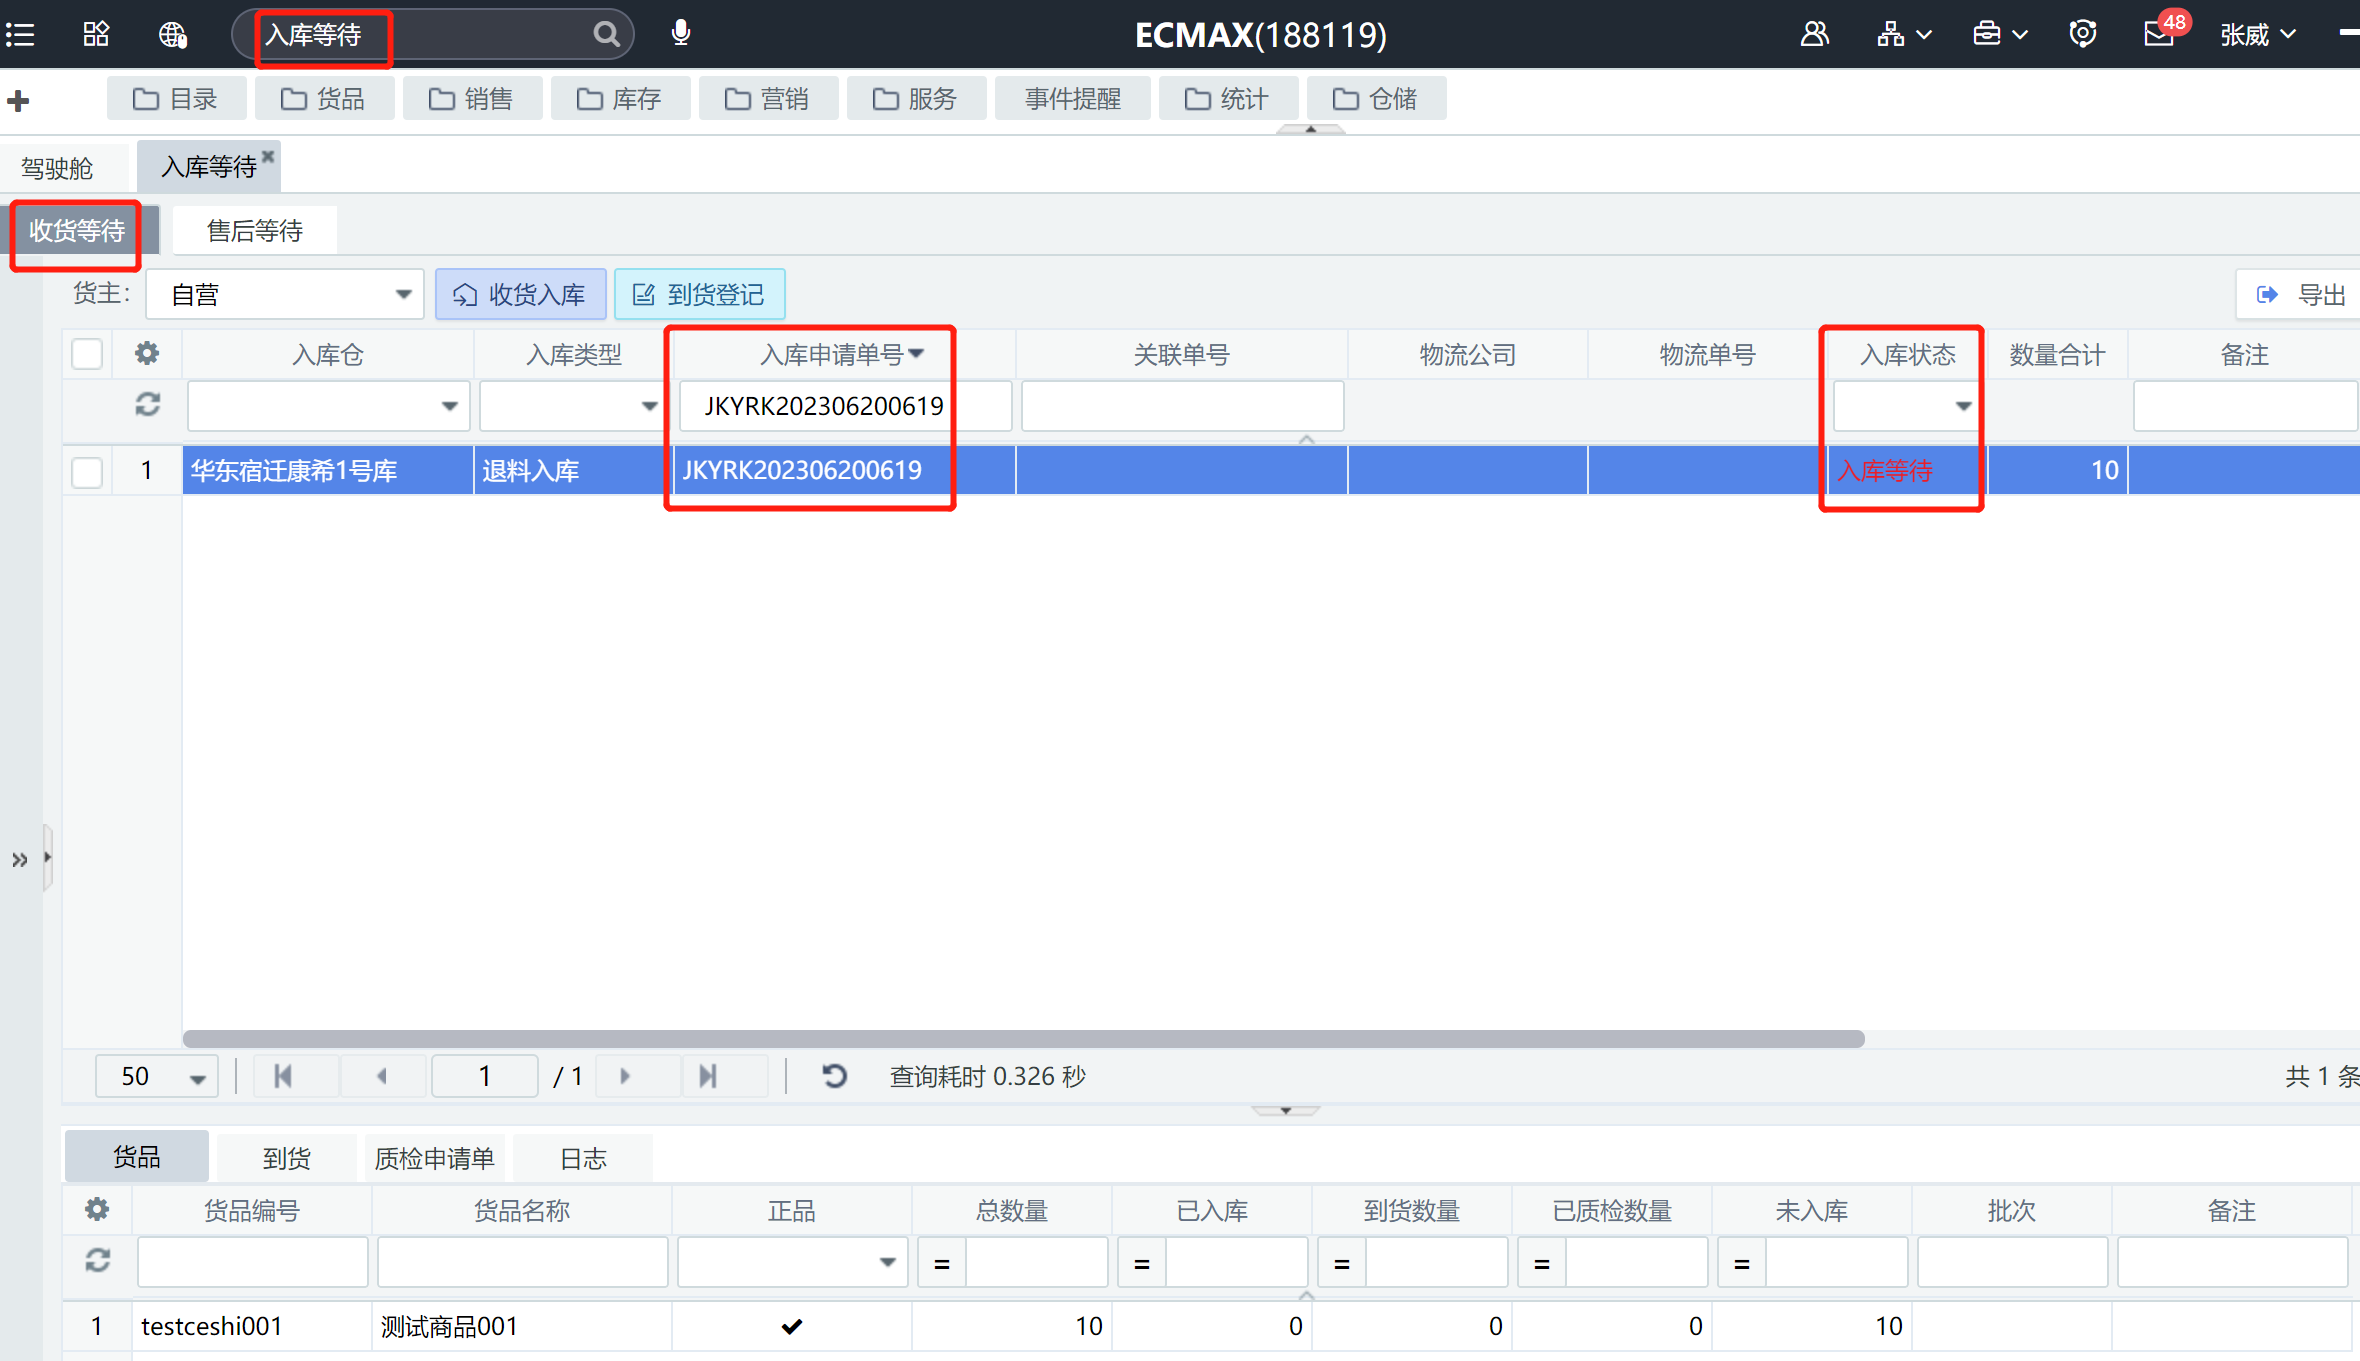Select the 售后等待 sub-tab
Image resolution: width=2360 pixels, height=1361 pixels.
[x=255, y=231]
